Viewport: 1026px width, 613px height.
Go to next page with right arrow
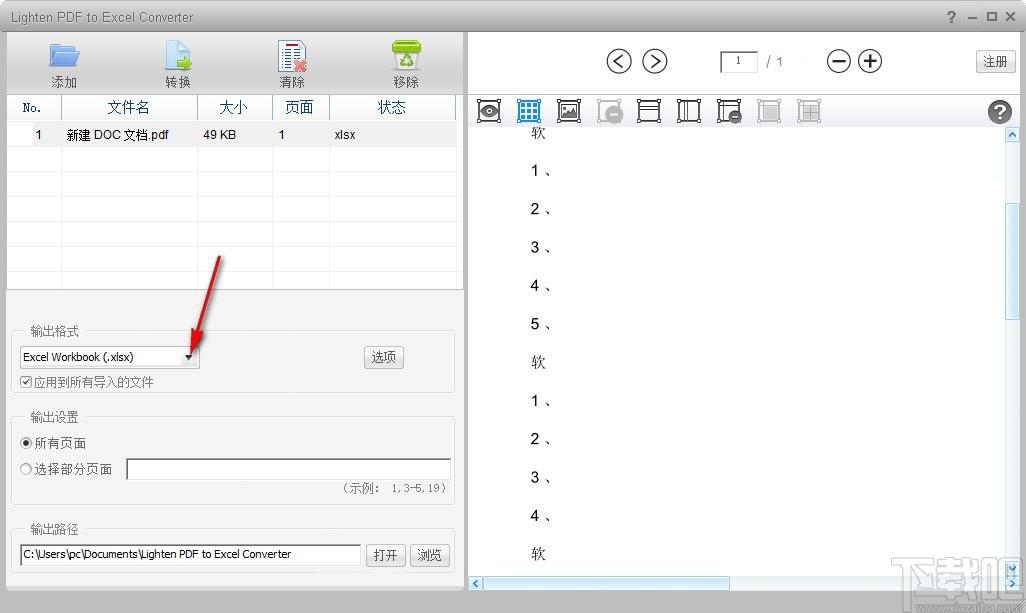pyautogui.click(x=654, y=61)
